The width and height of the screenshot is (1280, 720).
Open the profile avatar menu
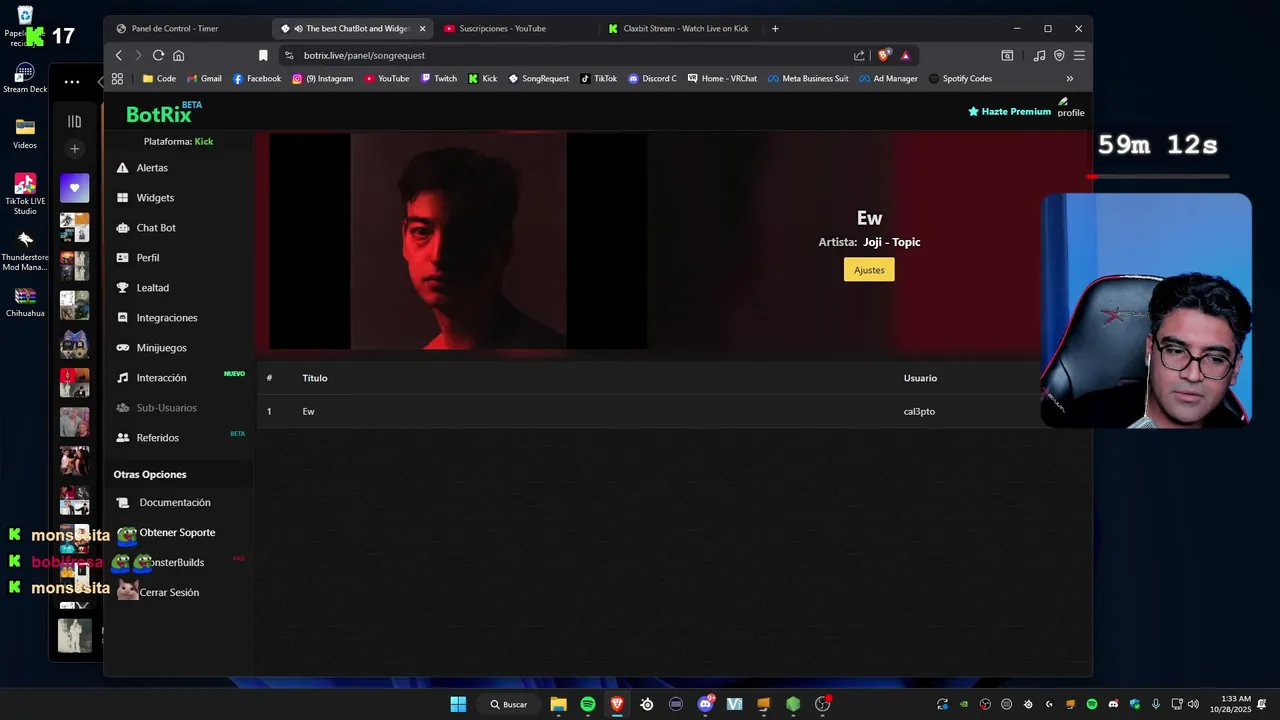[x=1070, y=107]
